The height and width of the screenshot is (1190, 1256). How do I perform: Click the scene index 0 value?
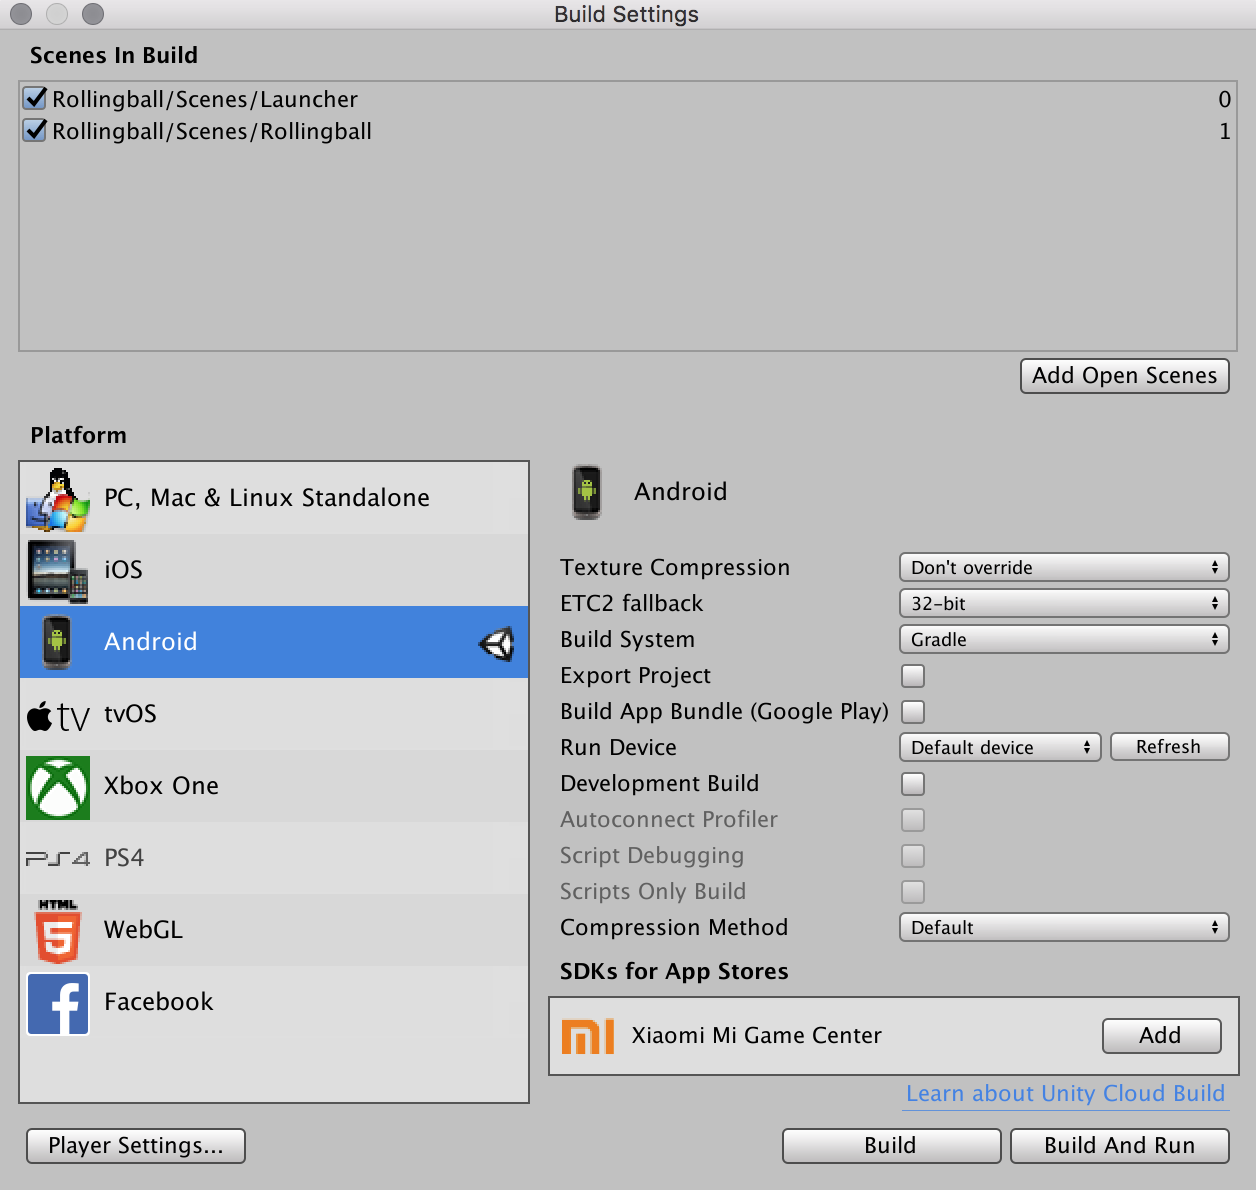tap(1224, 99)
